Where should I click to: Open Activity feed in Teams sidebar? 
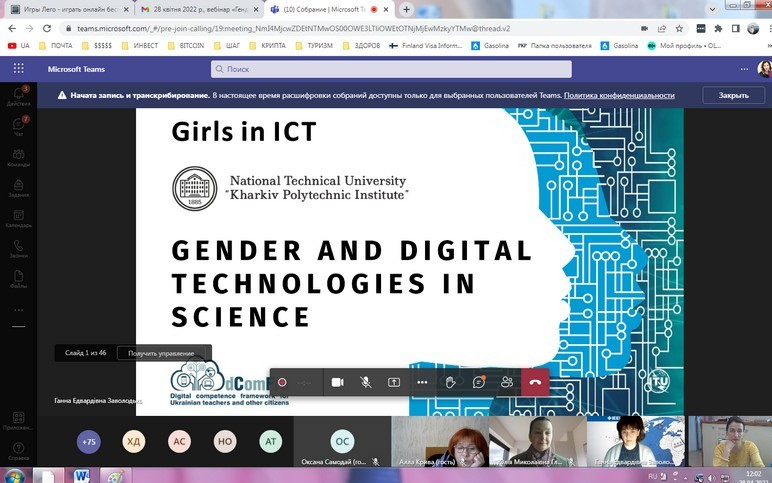coord(18,95)
